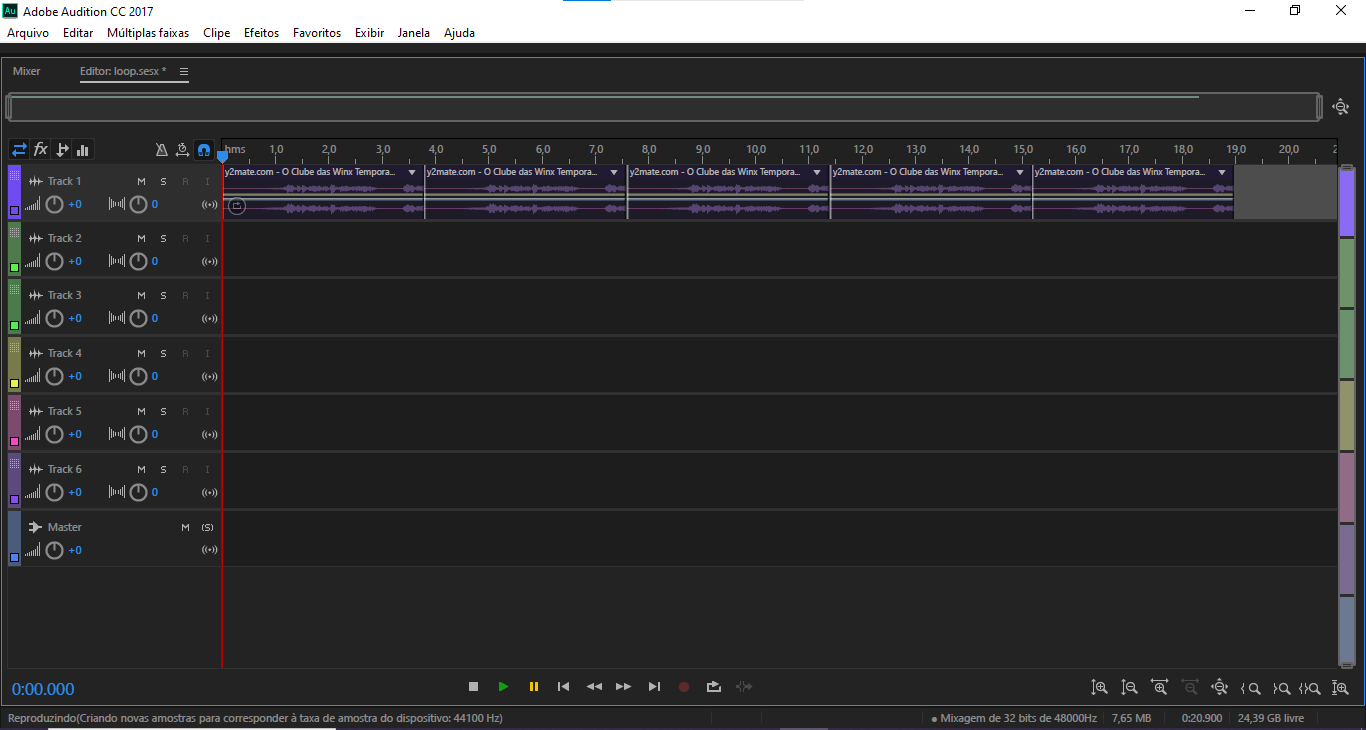Toggle the snapping magnet icon
Viewport: 1366px width, 730px height.
point(204,150)
